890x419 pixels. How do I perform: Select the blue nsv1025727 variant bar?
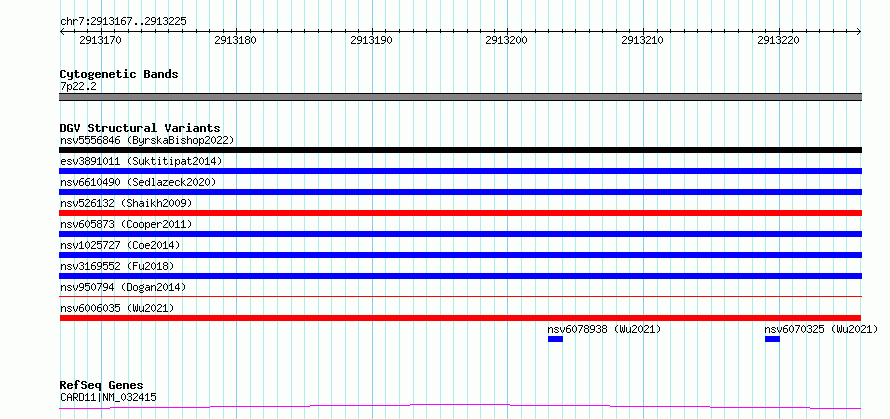460,255
